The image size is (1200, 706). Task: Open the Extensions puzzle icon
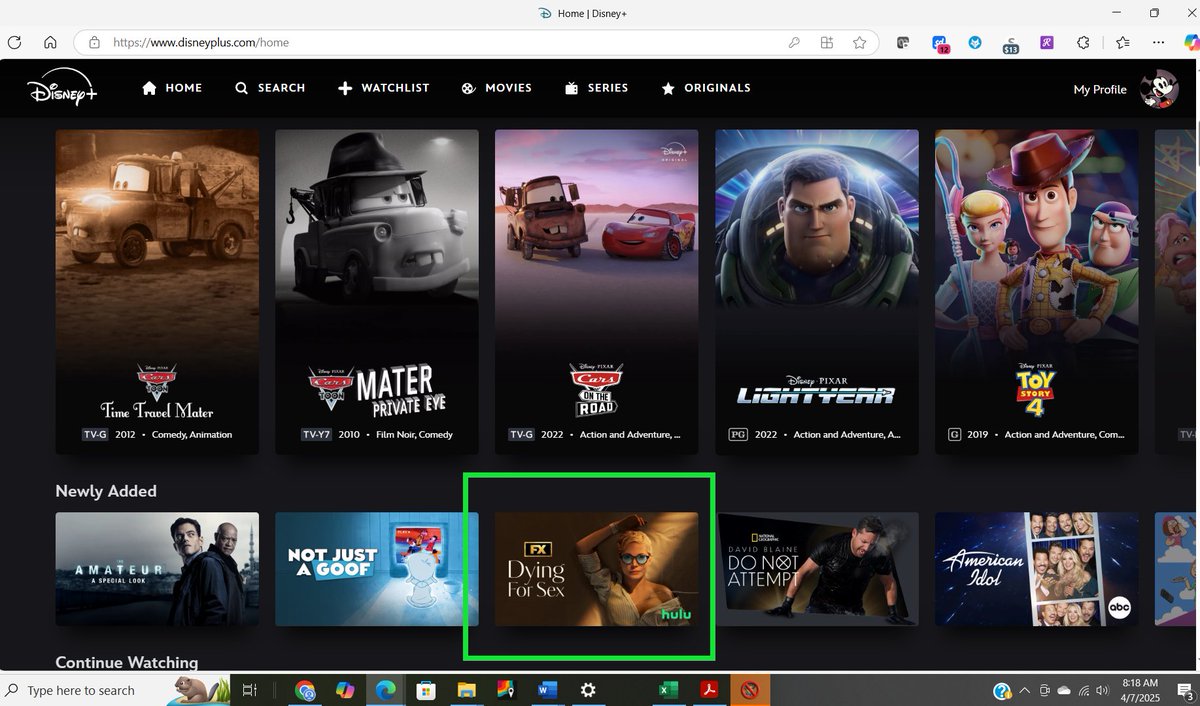point(1083,43)
